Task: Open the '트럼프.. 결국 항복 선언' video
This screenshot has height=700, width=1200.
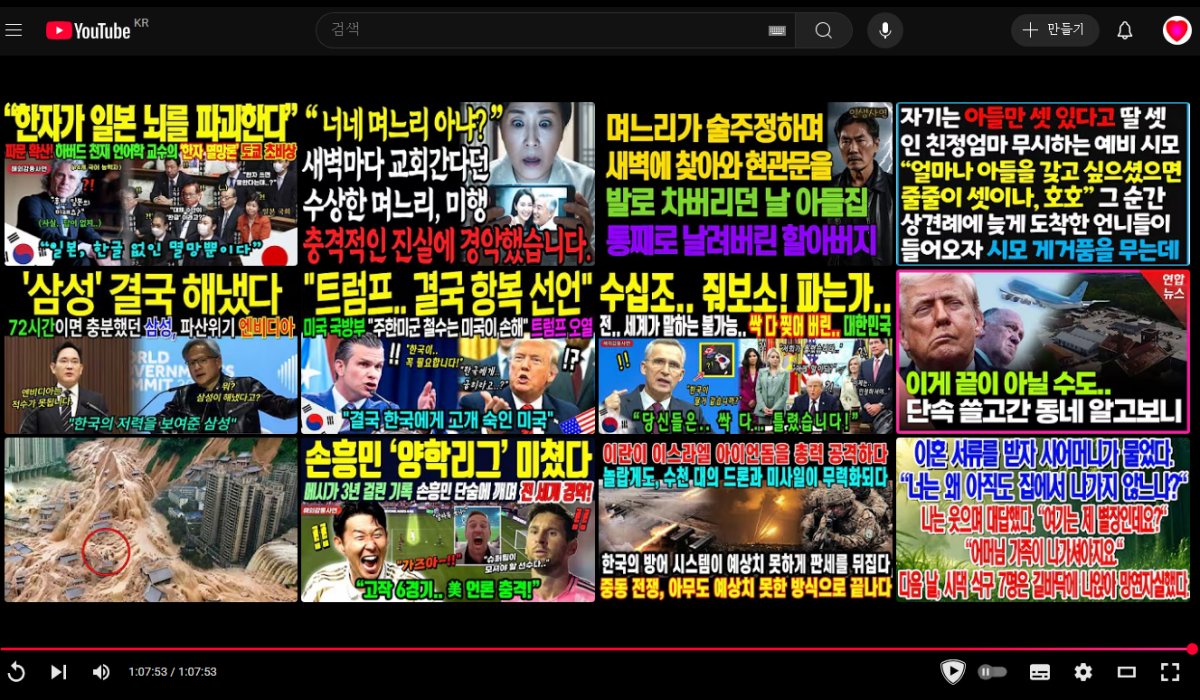Action: (447, 351)
